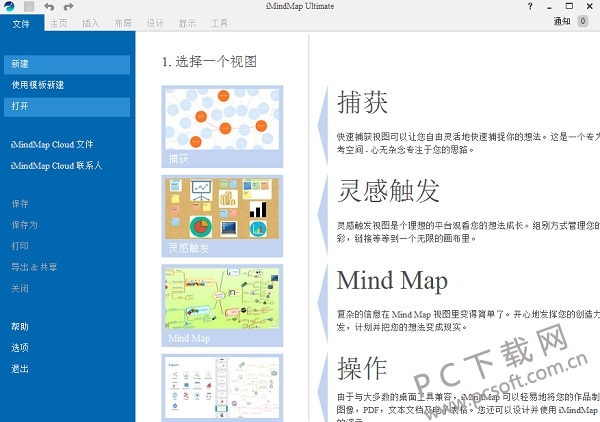This screenshot has width=600, height=422.
Task: Select the Mind Map view thumbnail
Action: [222, 305]
